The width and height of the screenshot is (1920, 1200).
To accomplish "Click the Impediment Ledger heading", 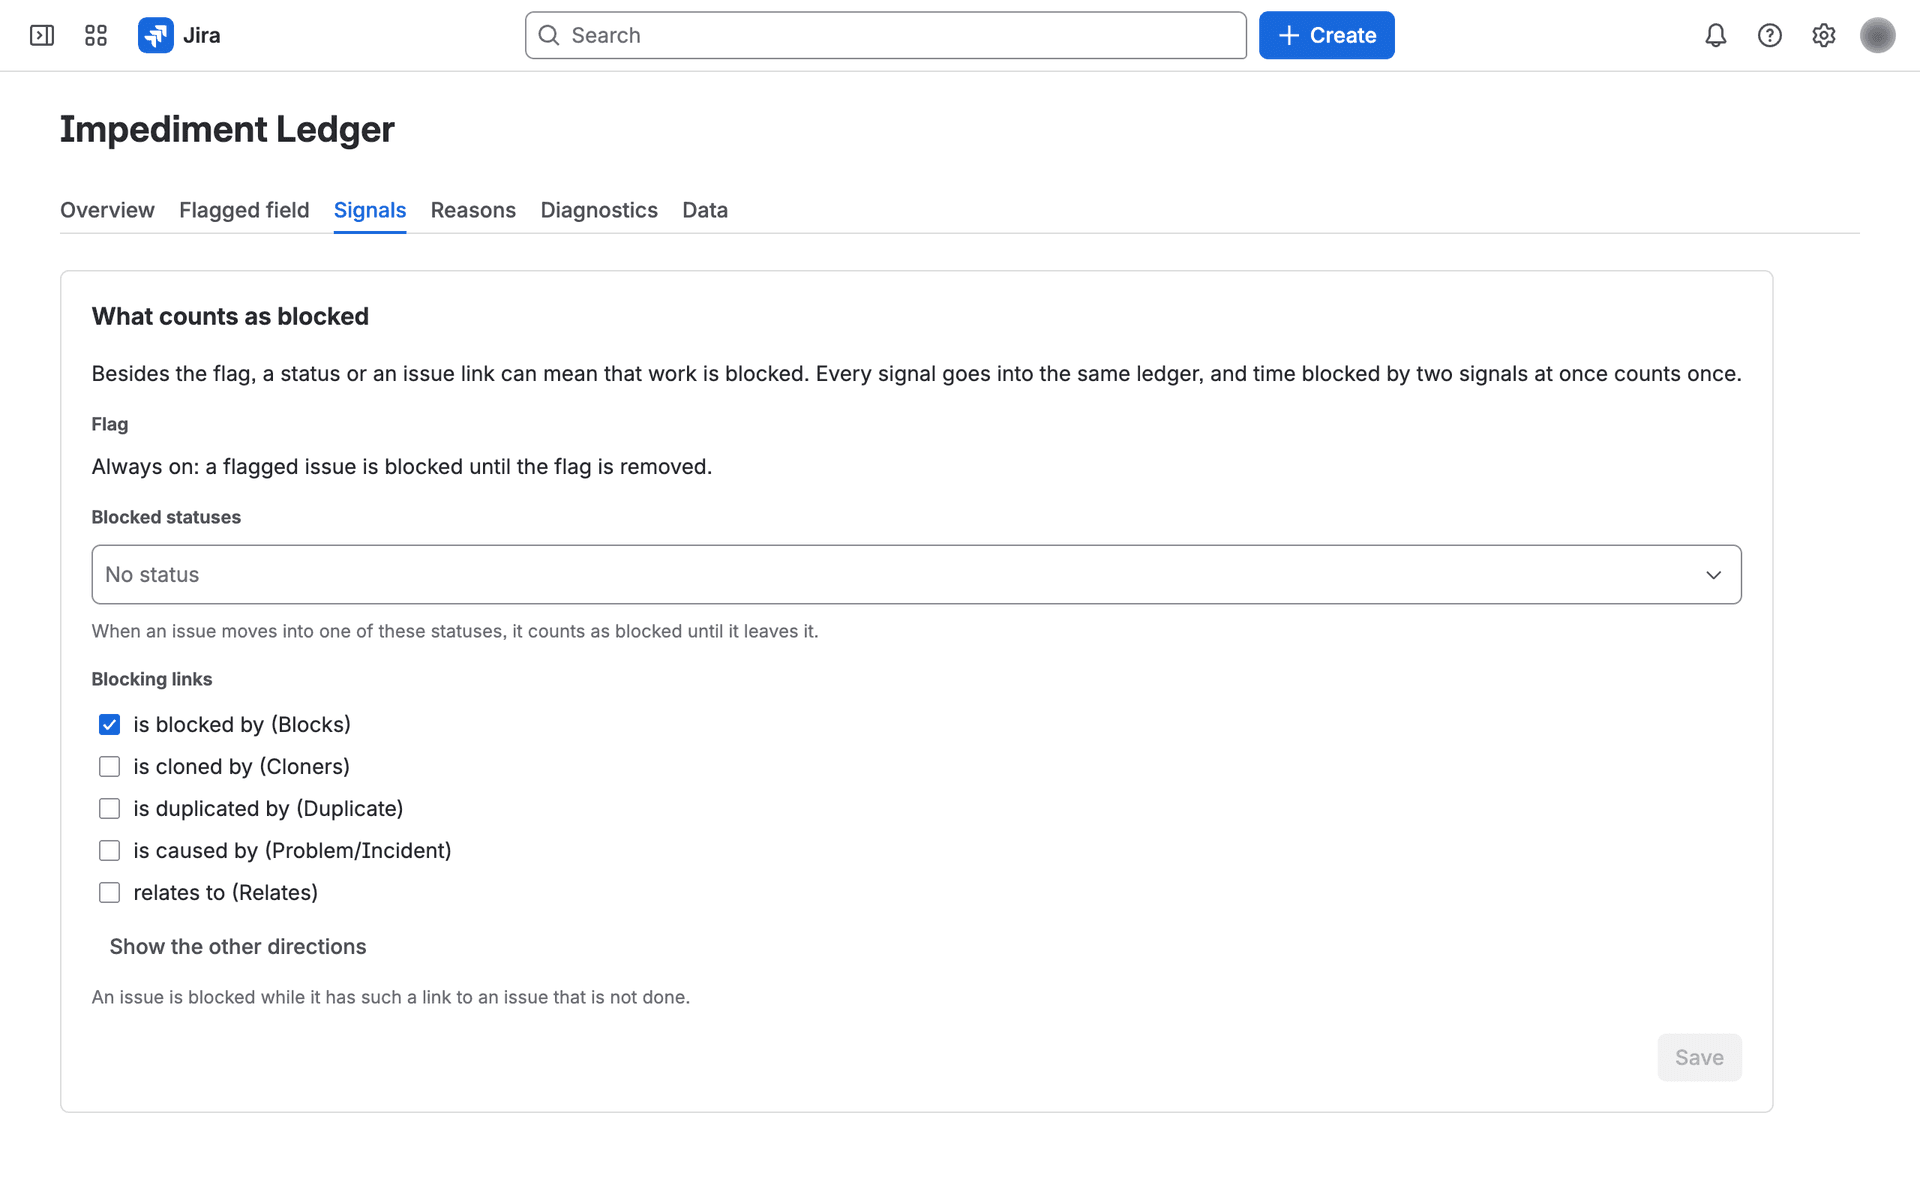I will 227,130.
